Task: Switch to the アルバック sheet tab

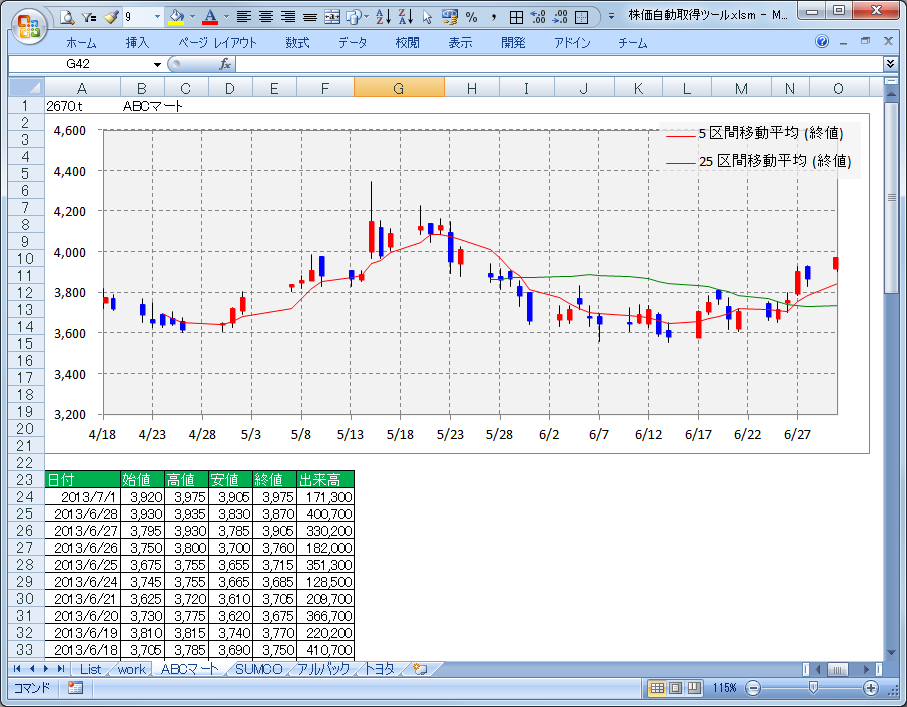Action: 323,669
